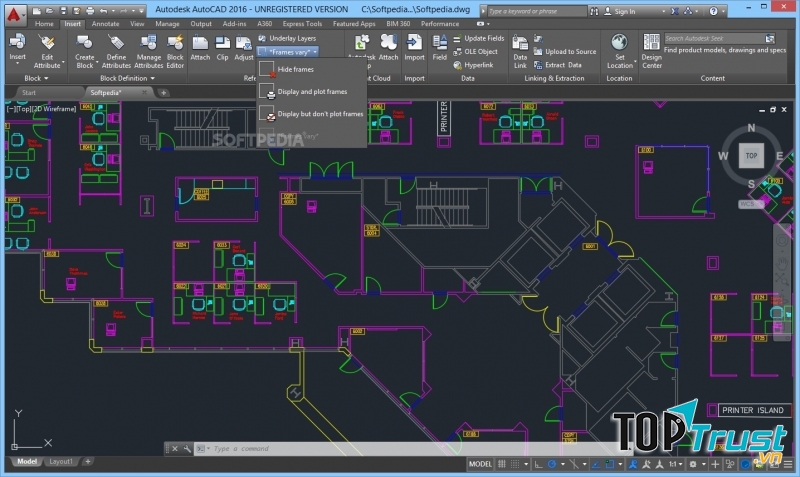Viewport: 800px width, 477px height.
Task: Click the Set Location globe icon
Action: click(619, 42)
